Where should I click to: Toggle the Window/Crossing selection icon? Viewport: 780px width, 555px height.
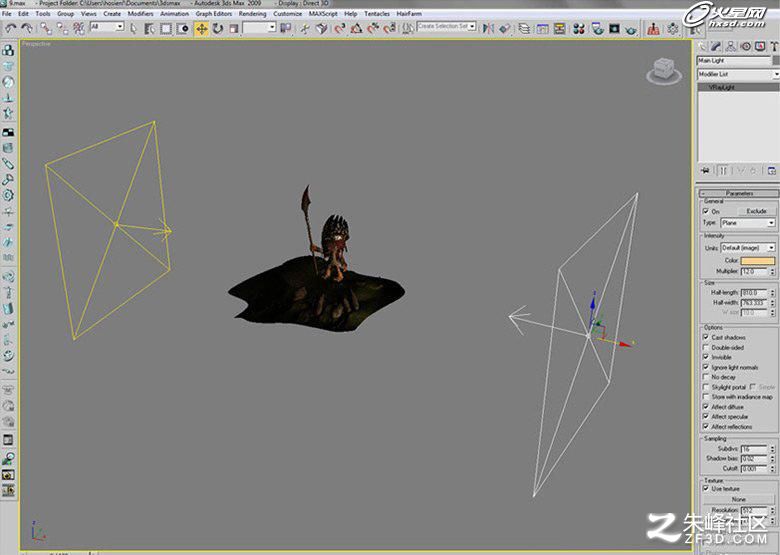183,28
